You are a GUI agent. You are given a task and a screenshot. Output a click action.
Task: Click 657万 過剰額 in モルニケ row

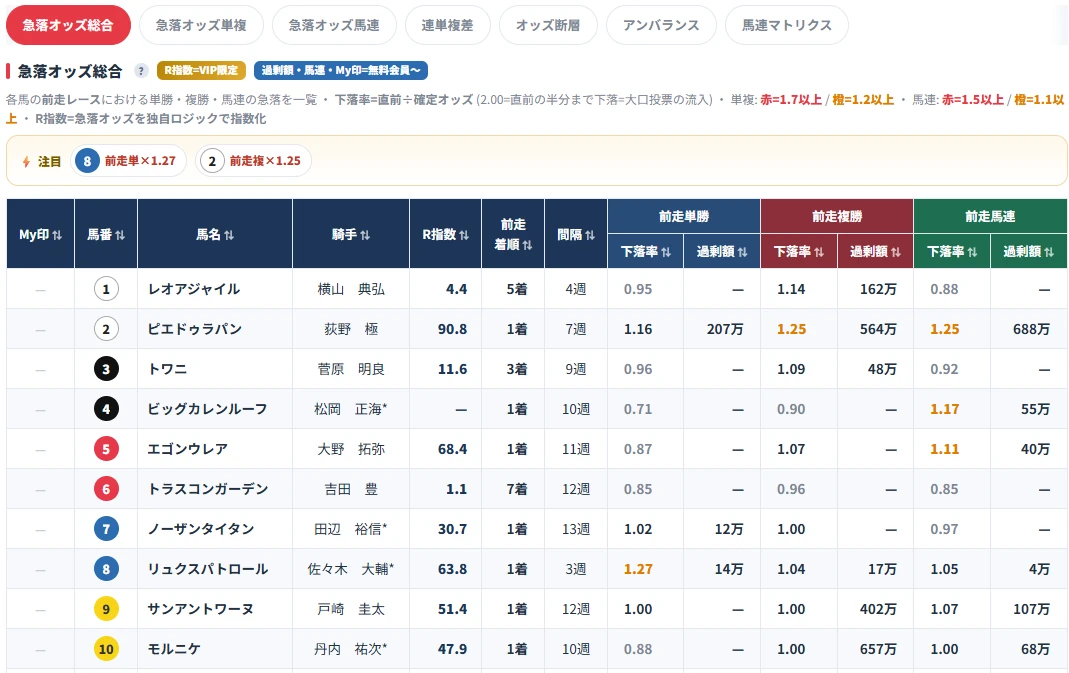coord(878,649)
